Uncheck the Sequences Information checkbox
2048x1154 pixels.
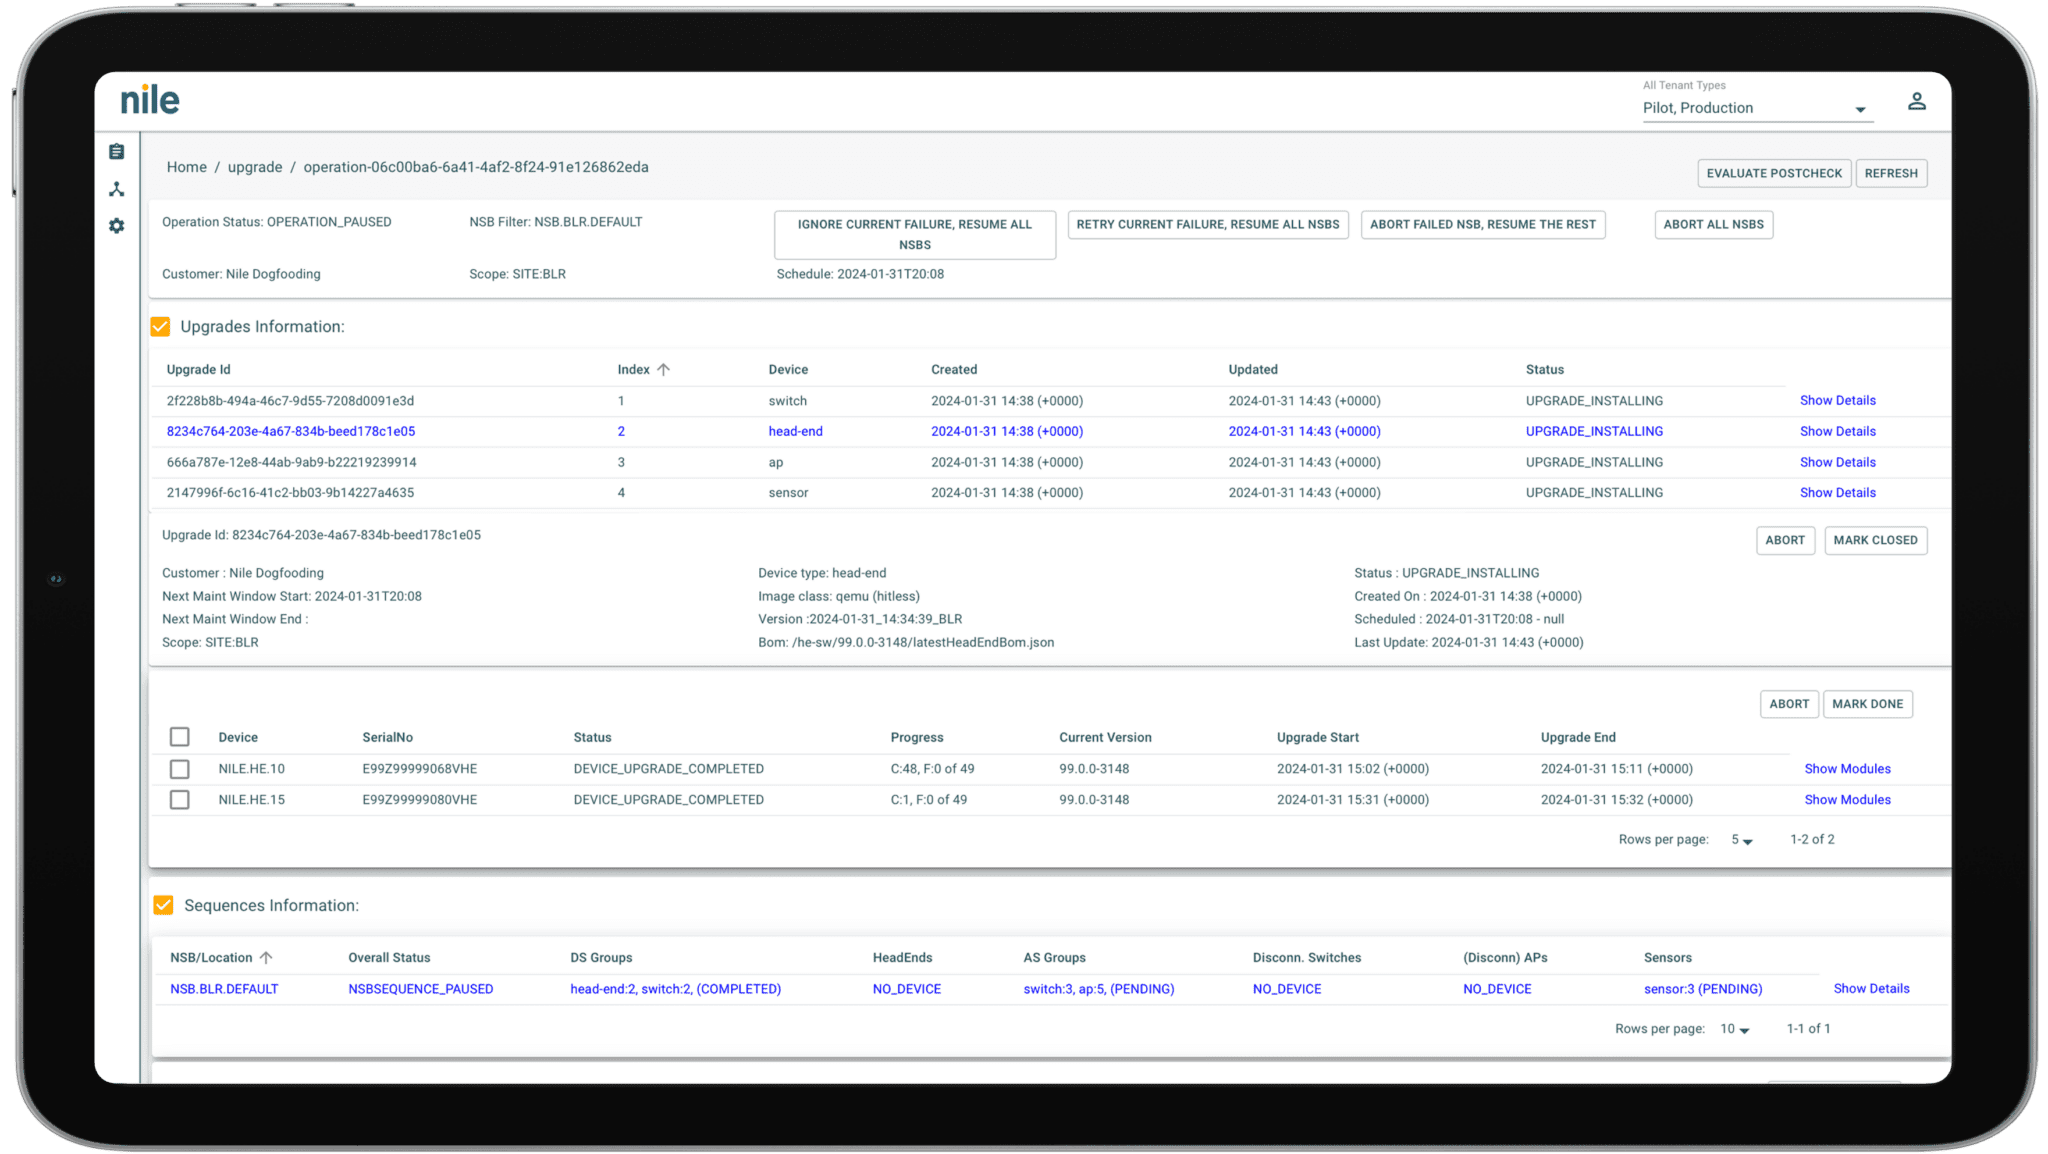coord(163,905)
